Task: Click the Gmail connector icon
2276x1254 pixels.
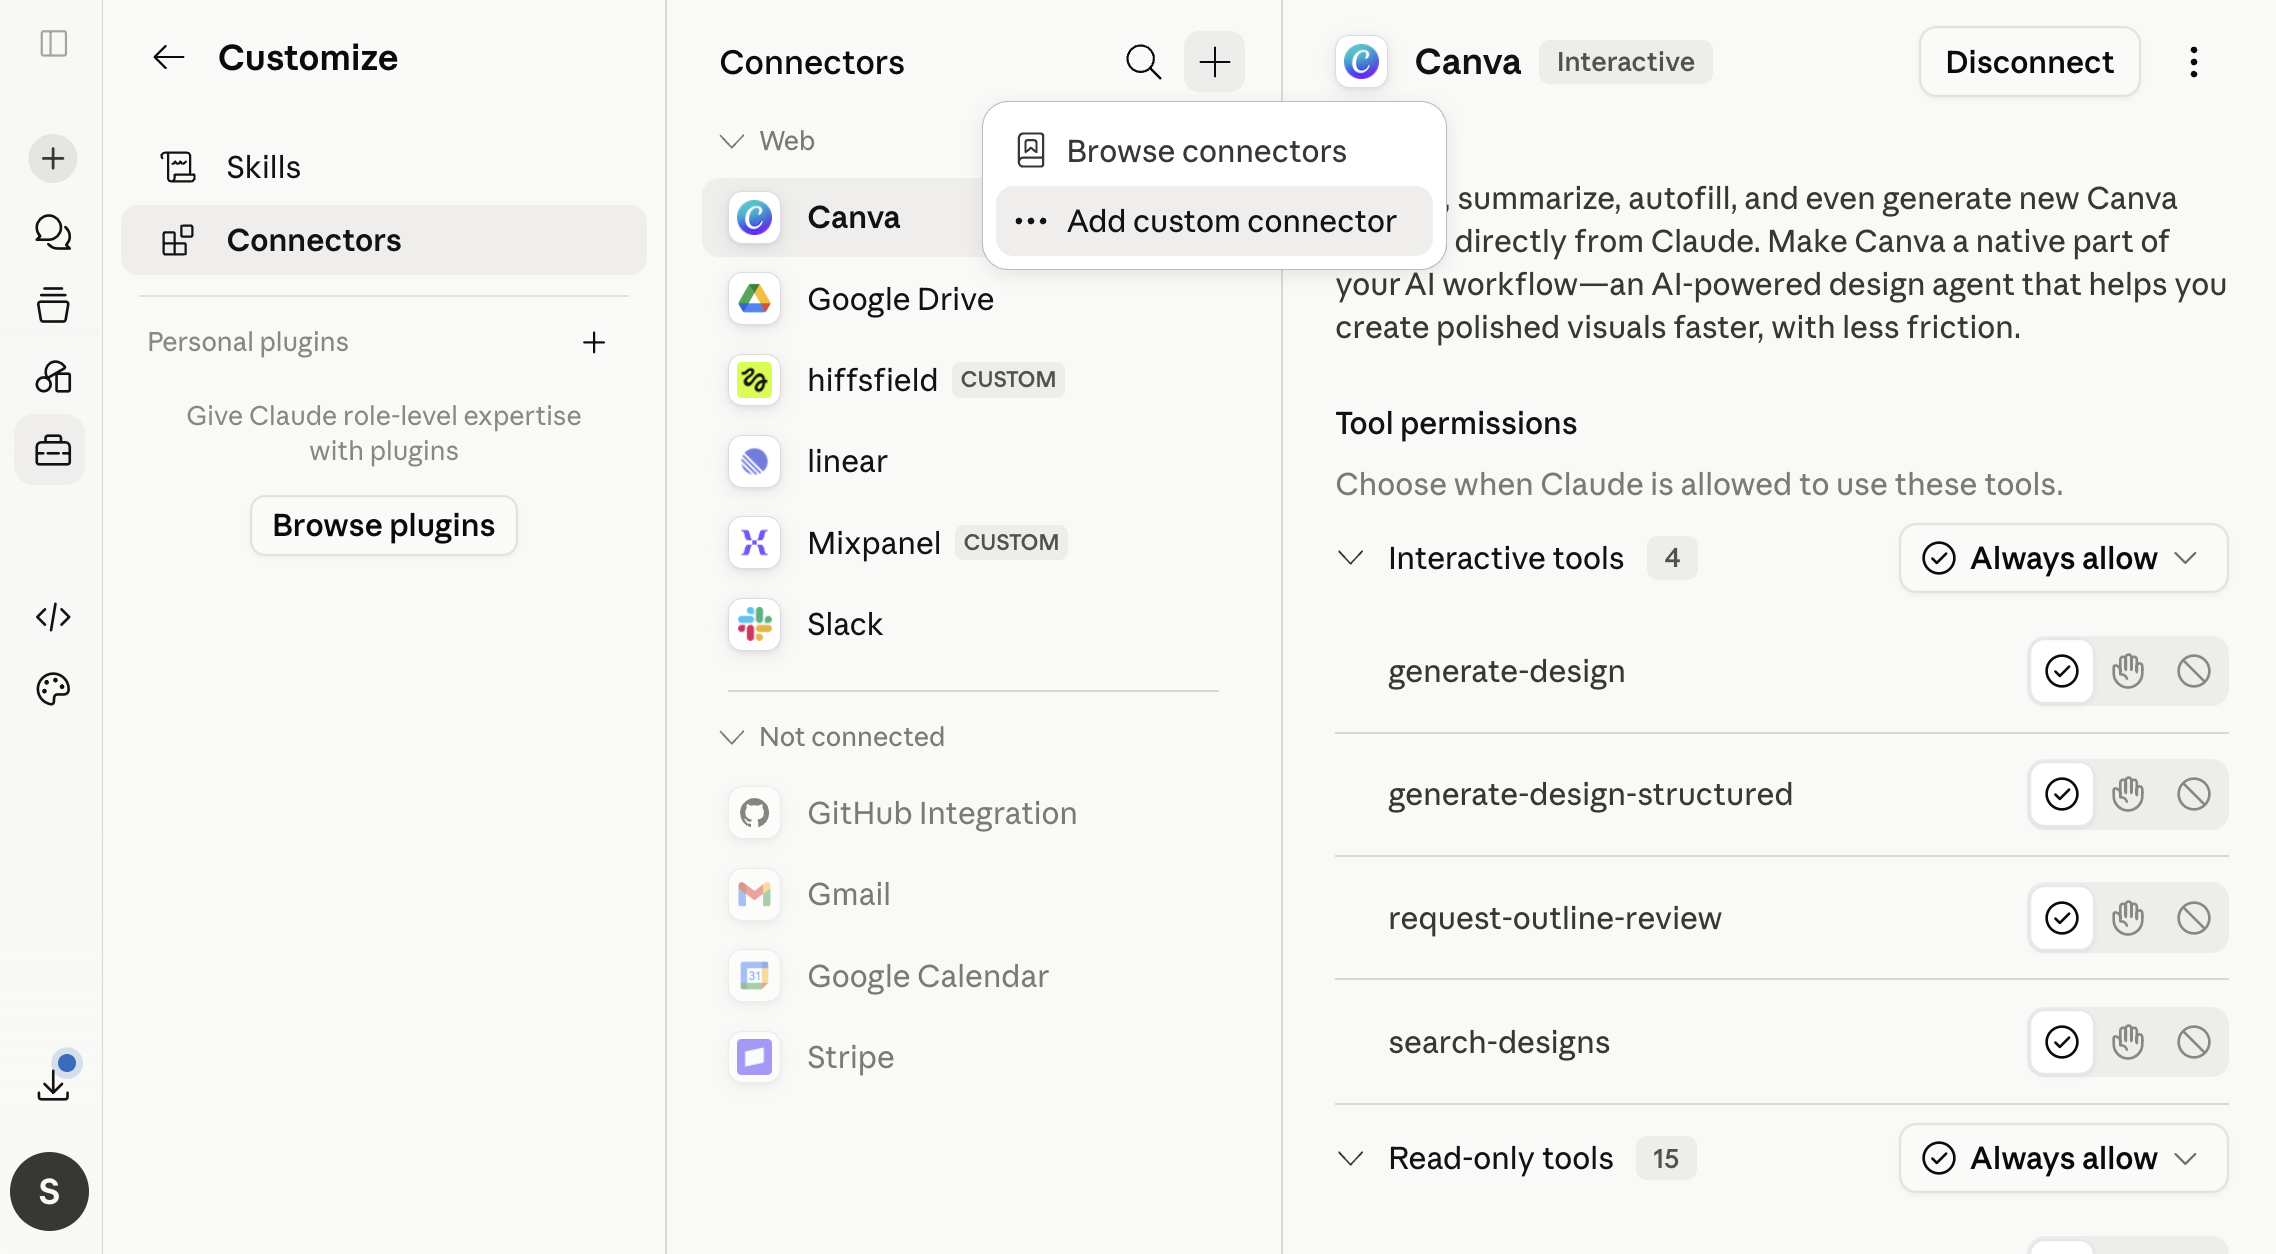Action: tap(754, 894)
